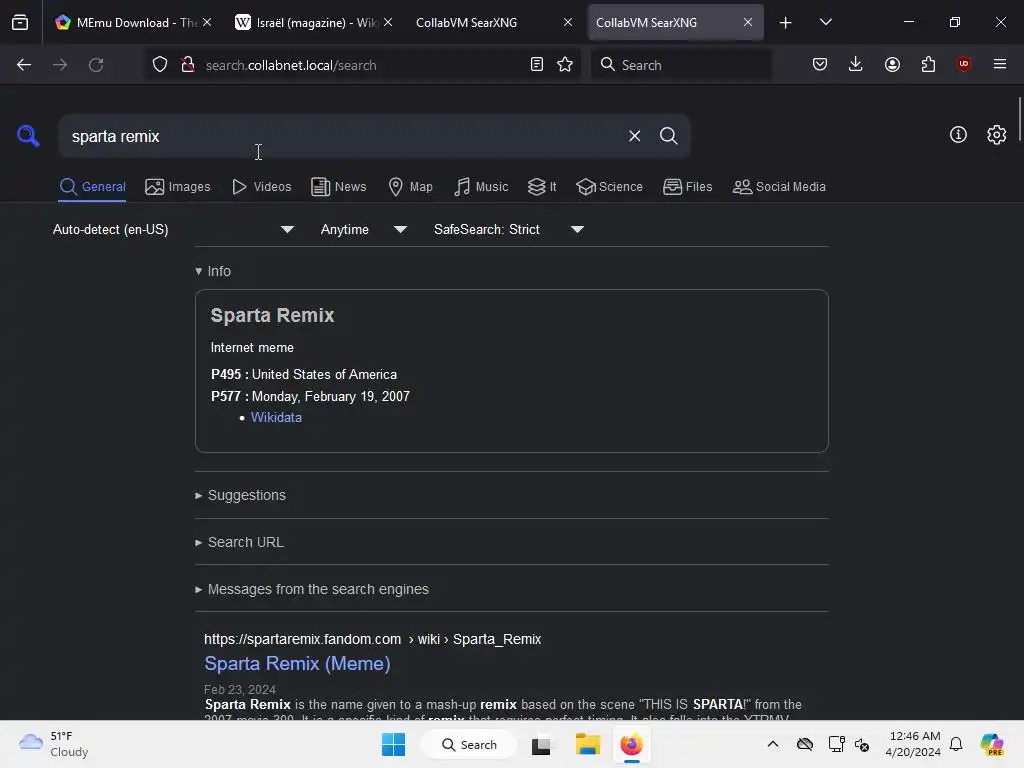Submit search with magnifier button
The image size is (1024, 768).
[668, 136]
